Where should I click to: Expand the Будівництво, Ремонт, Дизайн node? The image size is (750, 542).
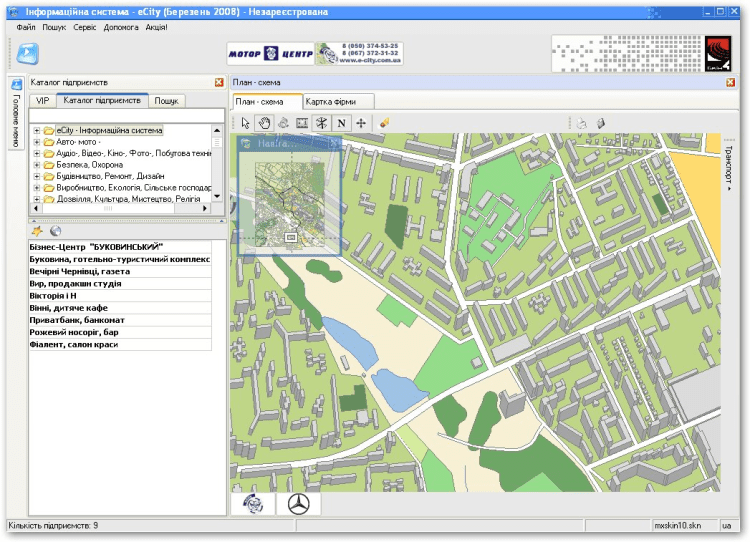[37, 176]
